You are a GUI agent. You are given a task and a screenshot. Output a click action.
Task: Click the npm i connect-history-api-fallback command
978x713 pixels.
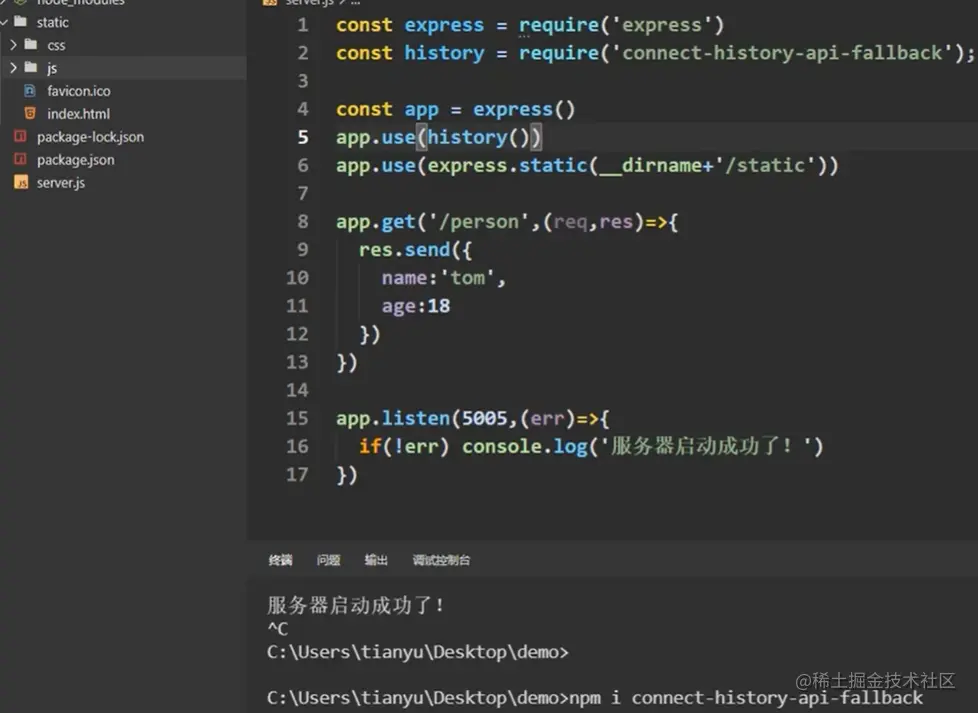pyautogui.click(x=746, y=697)
